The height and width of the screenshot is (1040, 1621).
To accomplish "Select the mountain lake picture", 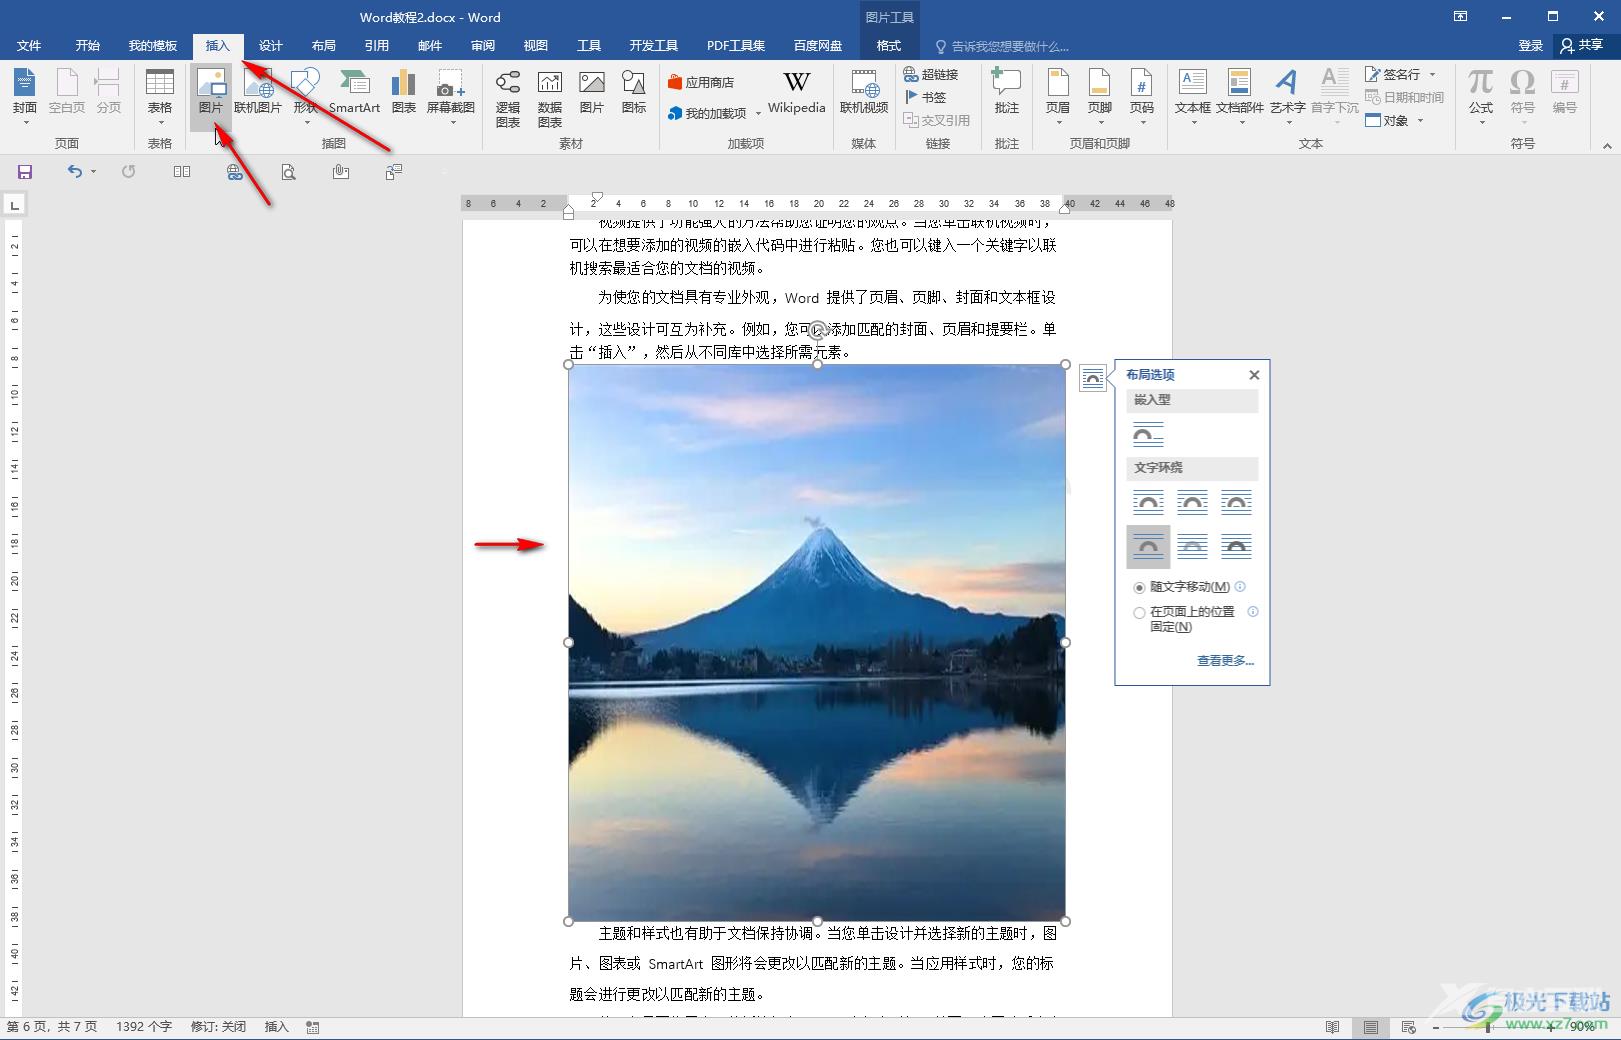I will [x=817, y=642].
